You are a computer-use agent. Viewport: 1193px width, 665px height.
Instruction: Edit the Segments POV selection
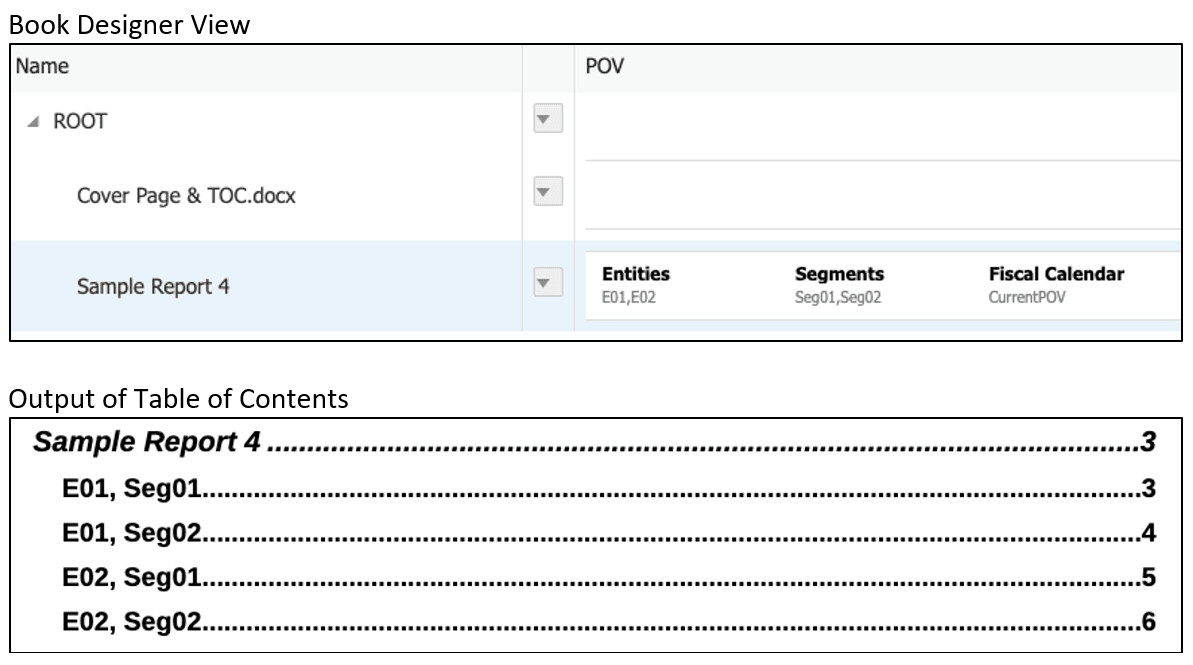tap(839, 285)
